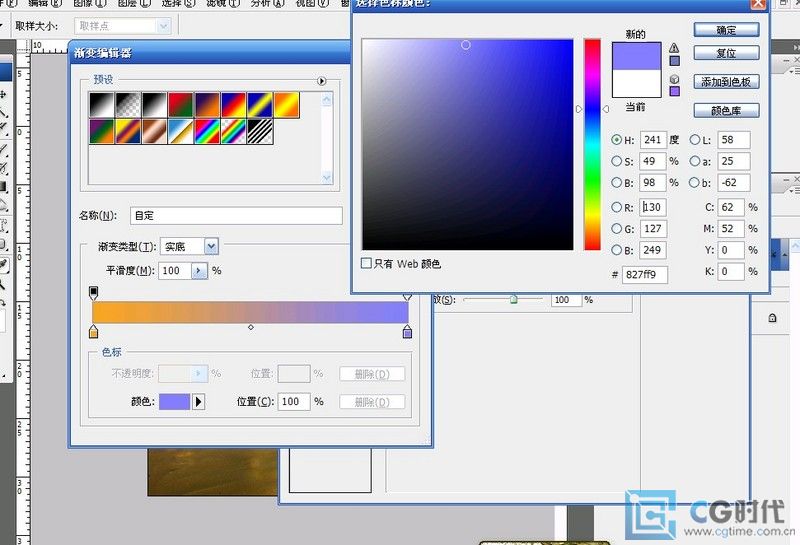Open the 平滑度 slider arrow beside 100
Image resolution: width=800 pixels, height=545 pixels.
(199, 270)
